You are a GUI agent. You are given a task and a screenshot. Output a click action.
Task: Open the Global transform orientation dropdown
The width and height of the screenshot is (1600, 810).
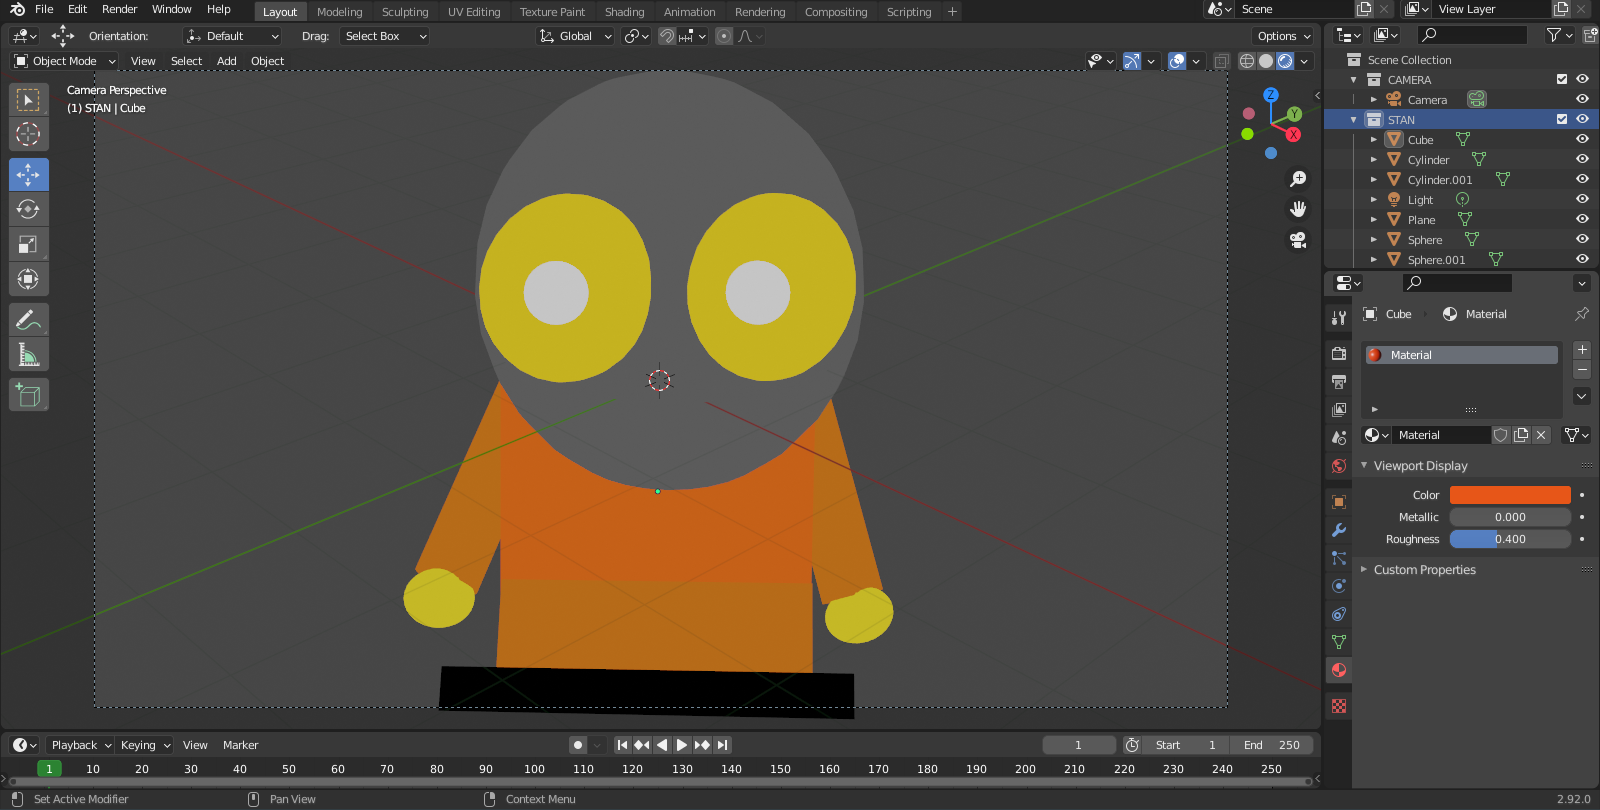pyautogui.click(x=575, y=36)
